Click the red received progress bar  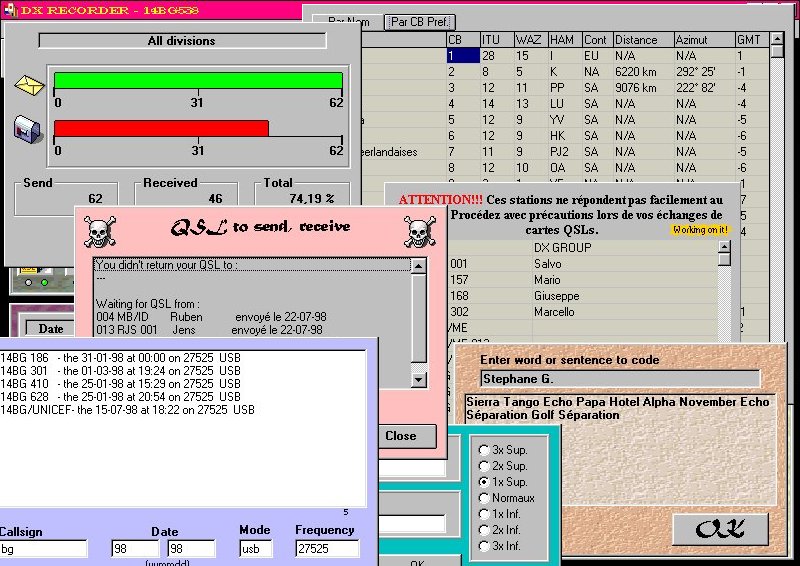[161, 128]
